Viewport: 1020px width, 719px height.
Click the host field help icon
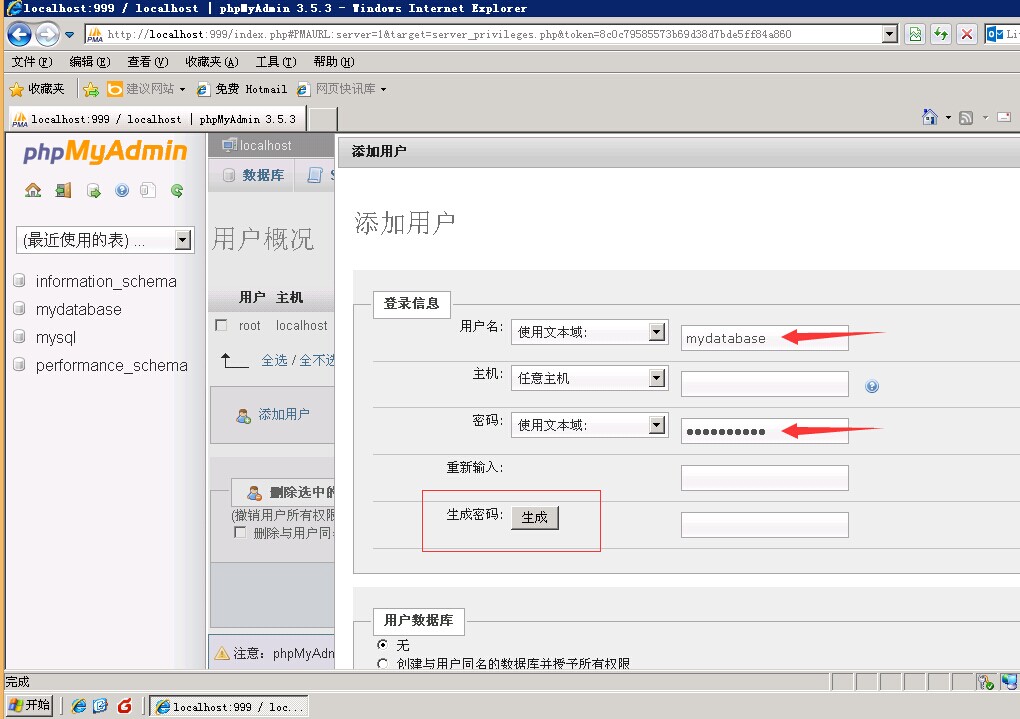pyautogui.click(x=872, y=386)
